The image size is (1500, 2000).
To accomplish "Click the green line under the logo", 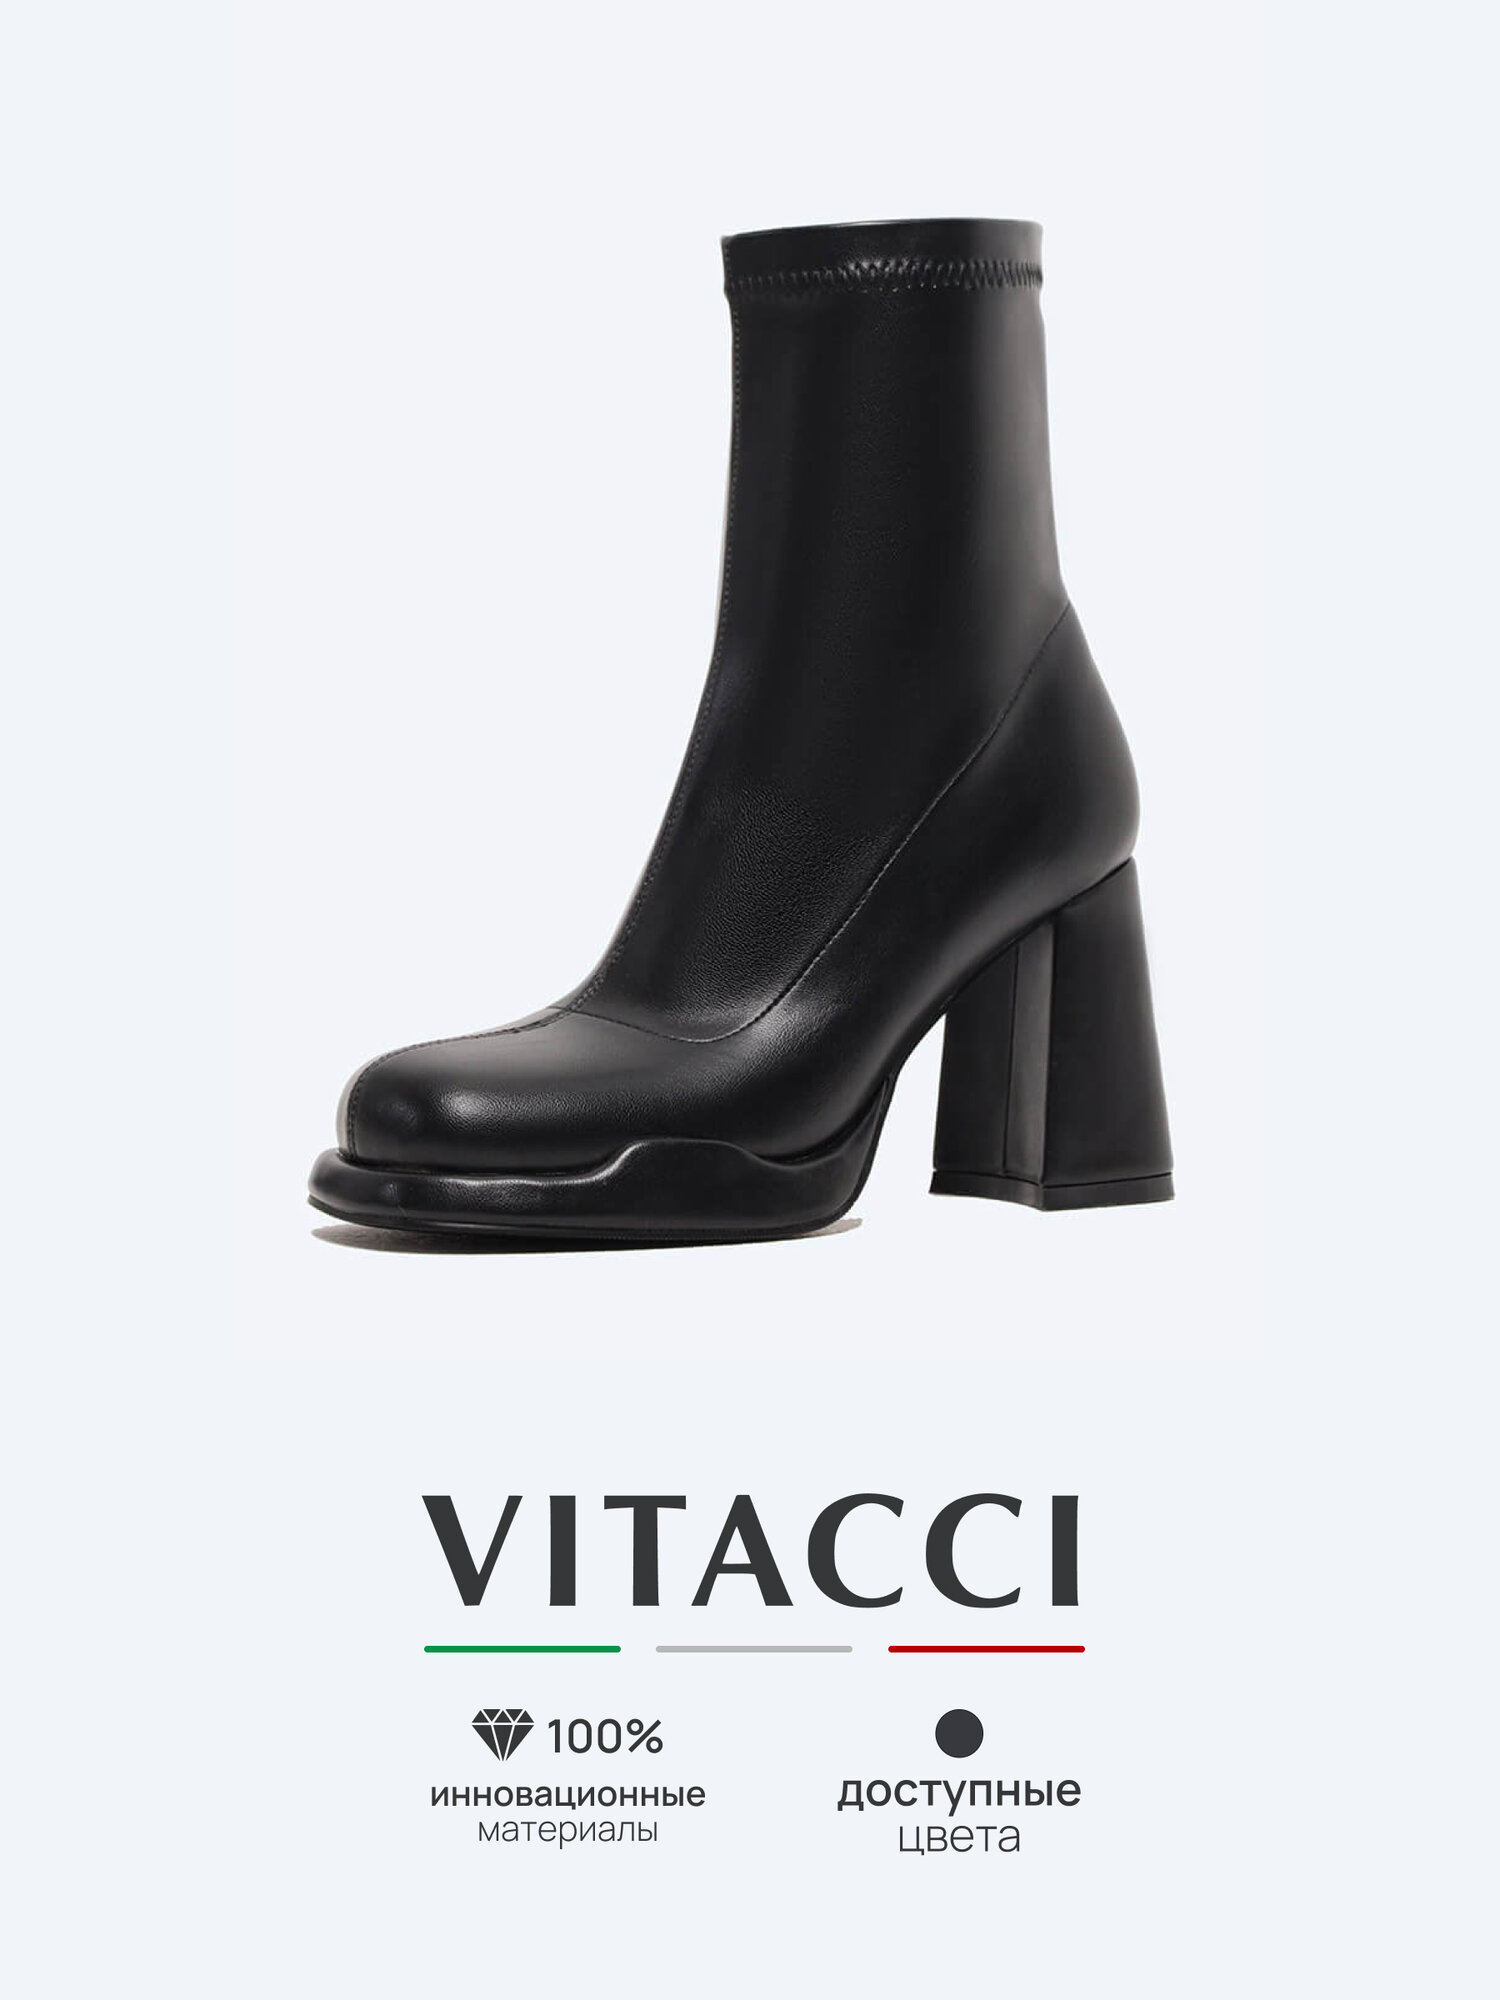I will pos(522,1649).
